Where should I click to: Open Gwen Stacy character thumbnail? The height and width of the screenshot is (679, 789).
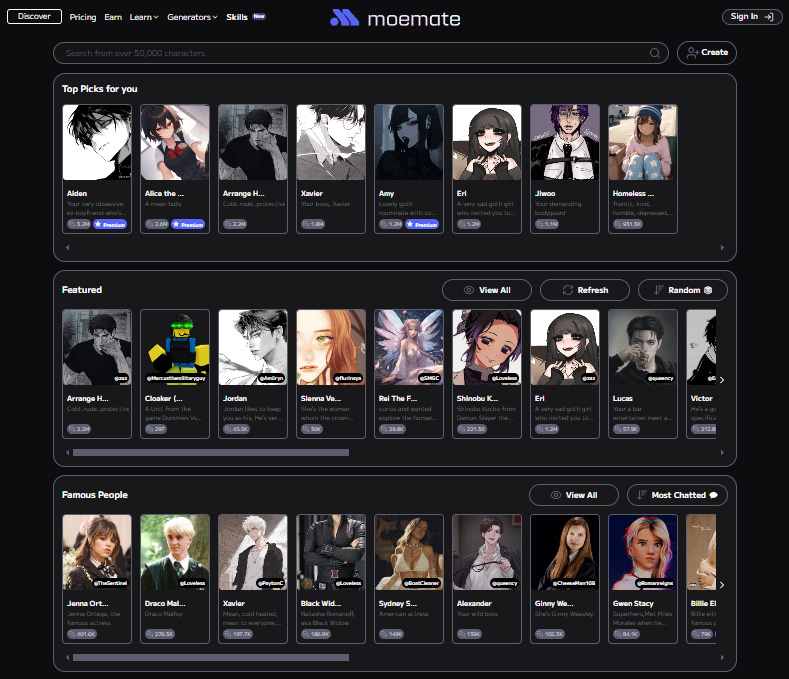(643, 552)
